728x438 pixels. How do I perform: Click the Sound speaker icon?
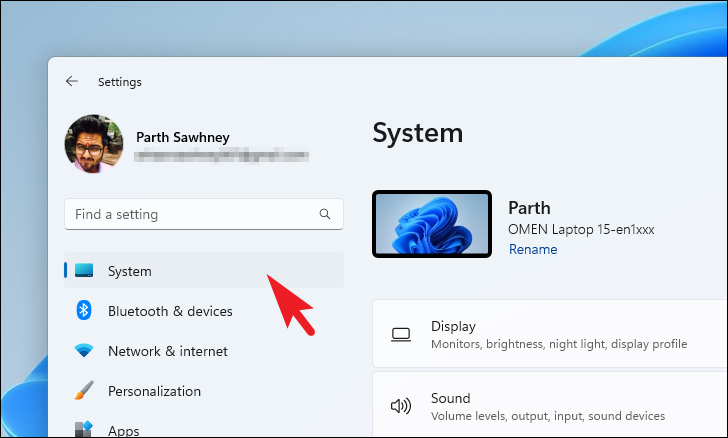click(401, 406)
